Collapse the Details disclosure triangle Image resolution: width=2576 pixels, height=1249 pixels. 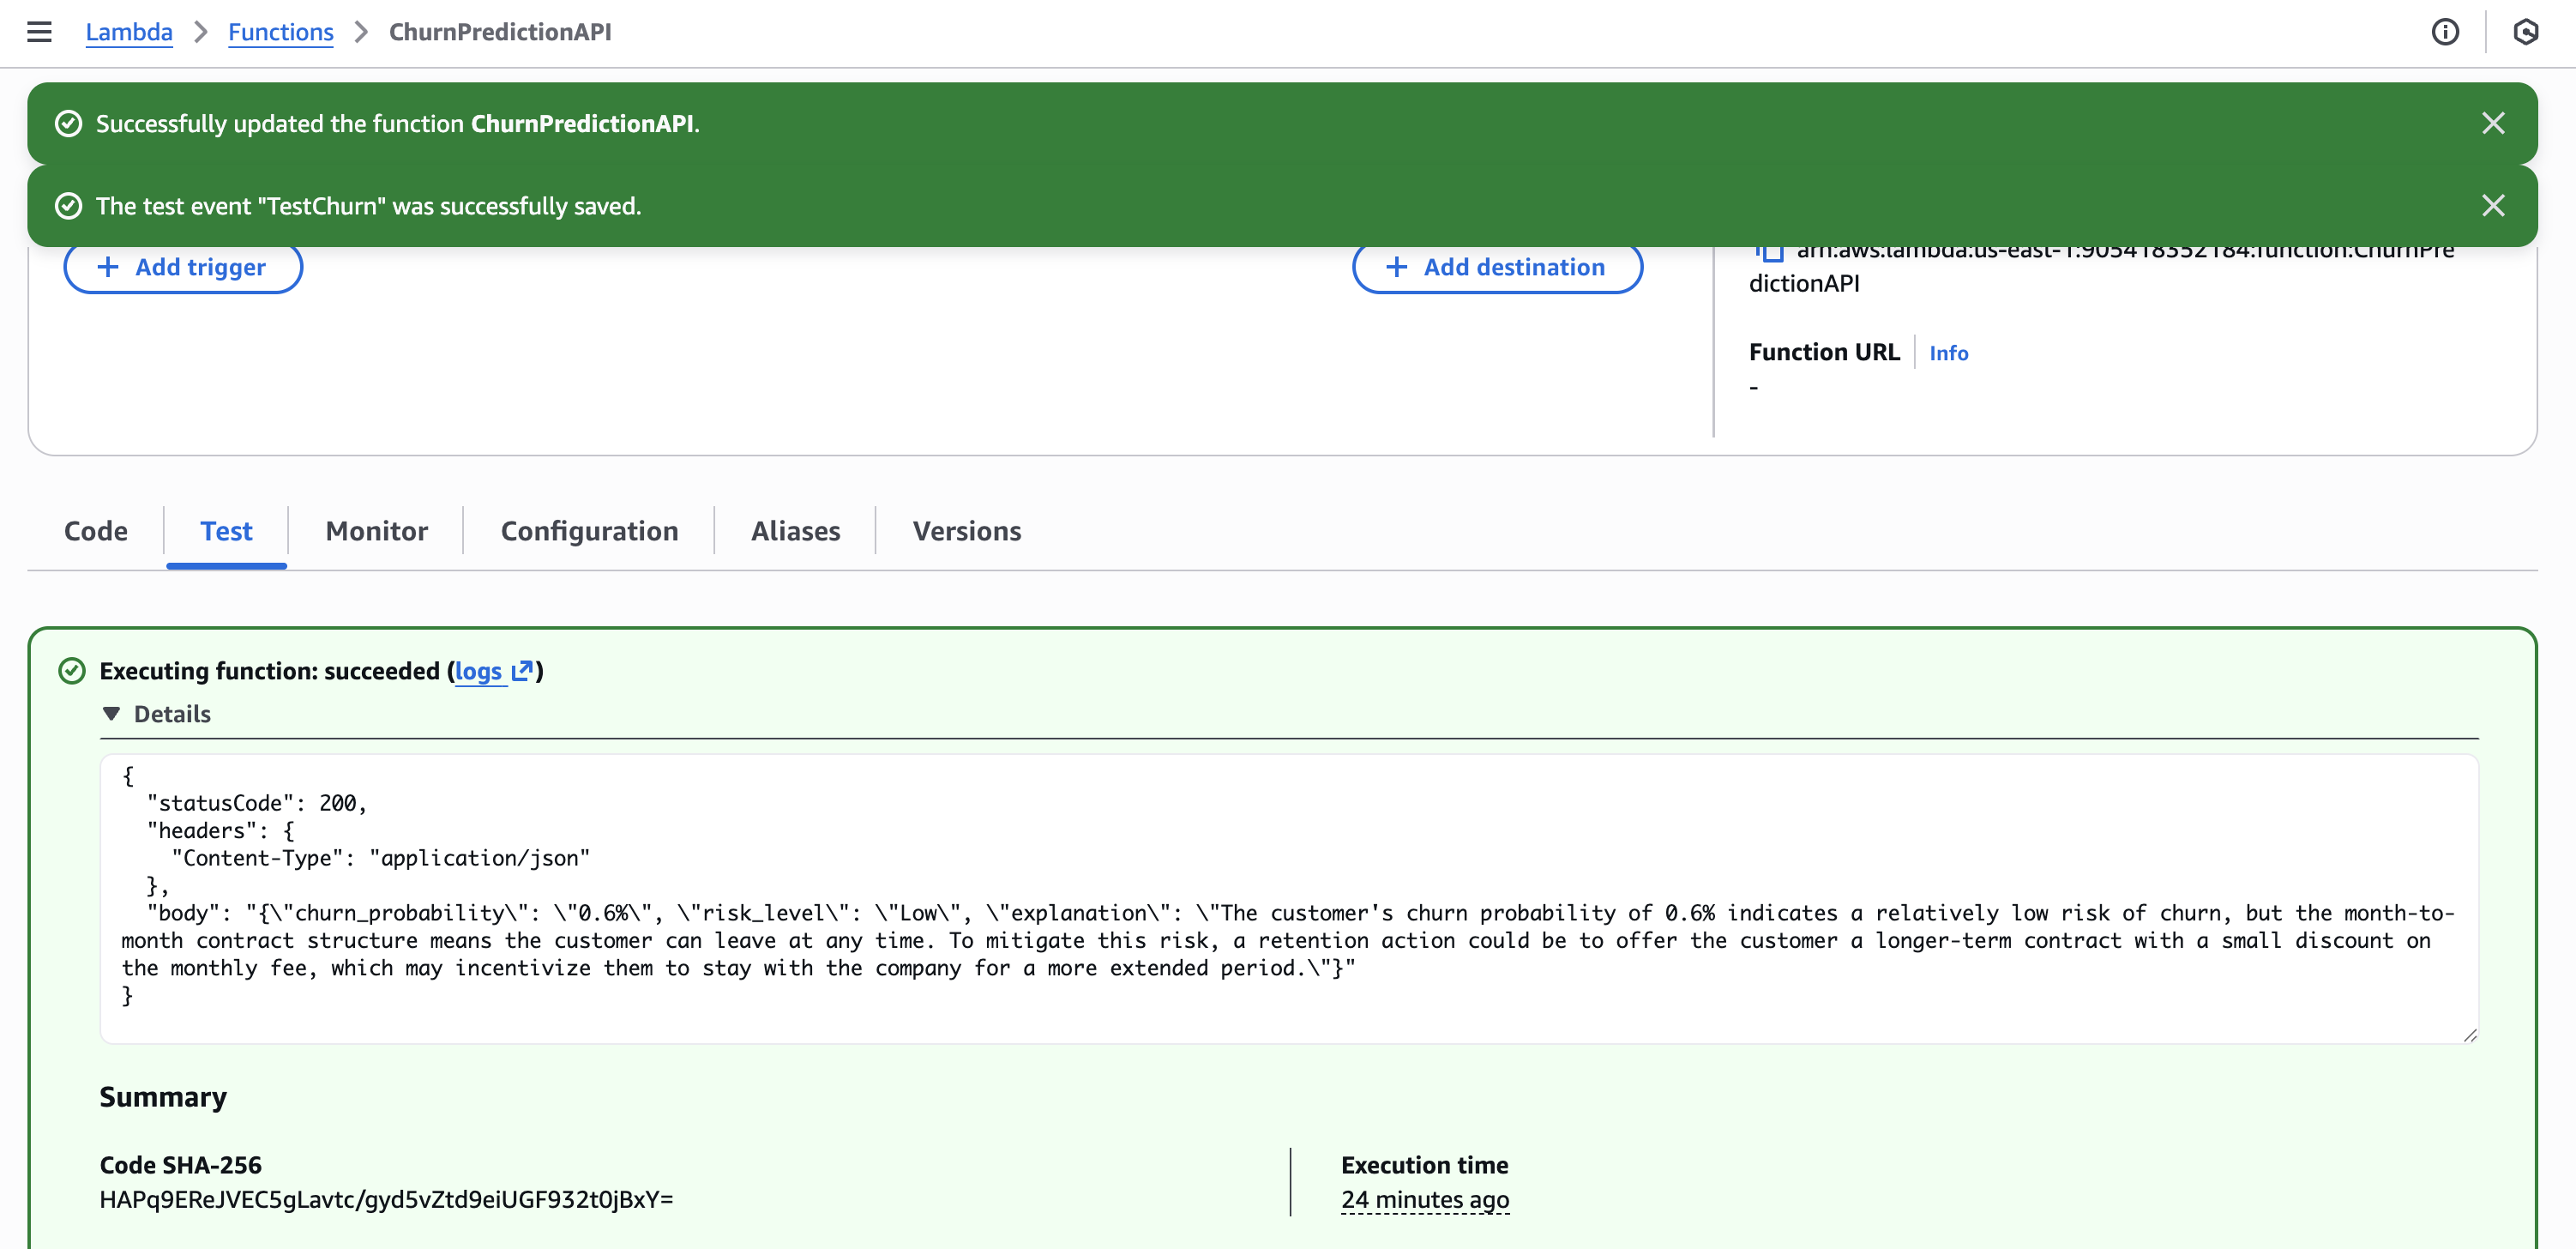pyautogui.click(x=111, y=714)
